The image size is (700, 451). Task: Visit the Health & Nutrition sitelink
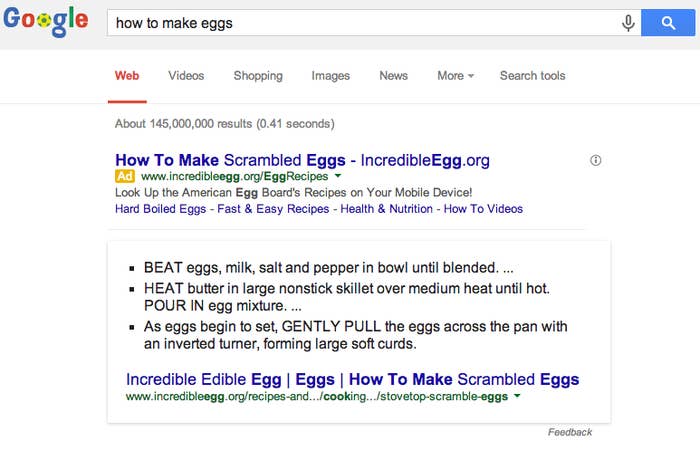click(387, 209)
